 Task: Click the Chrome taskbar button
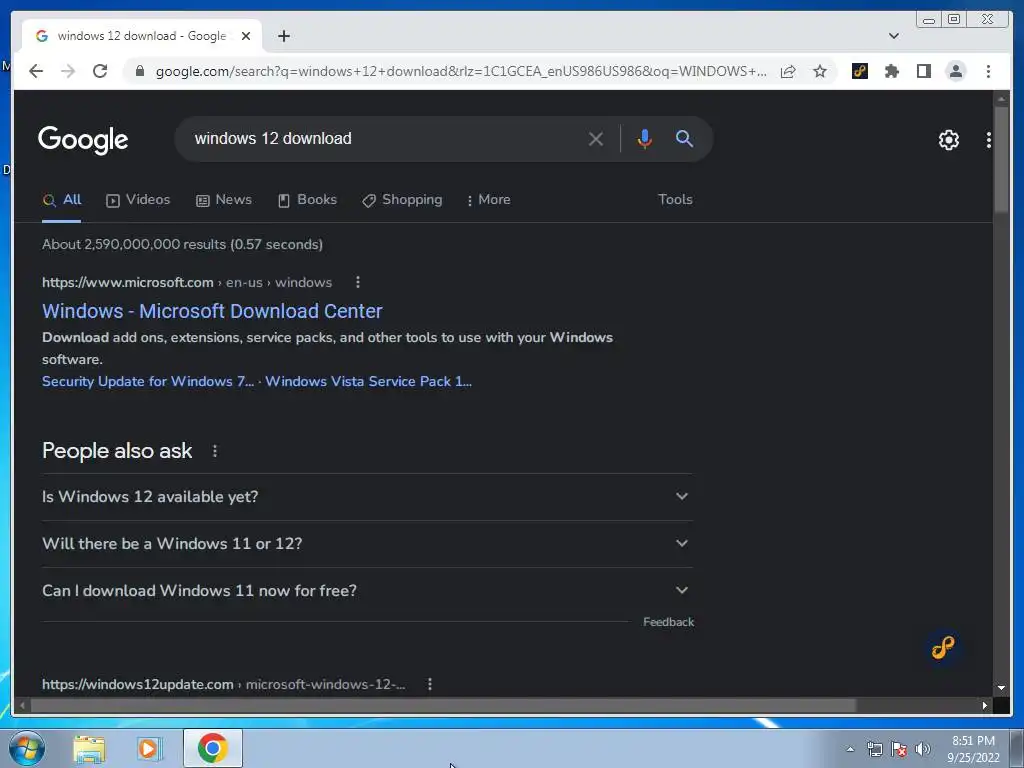tap(212, 748)
